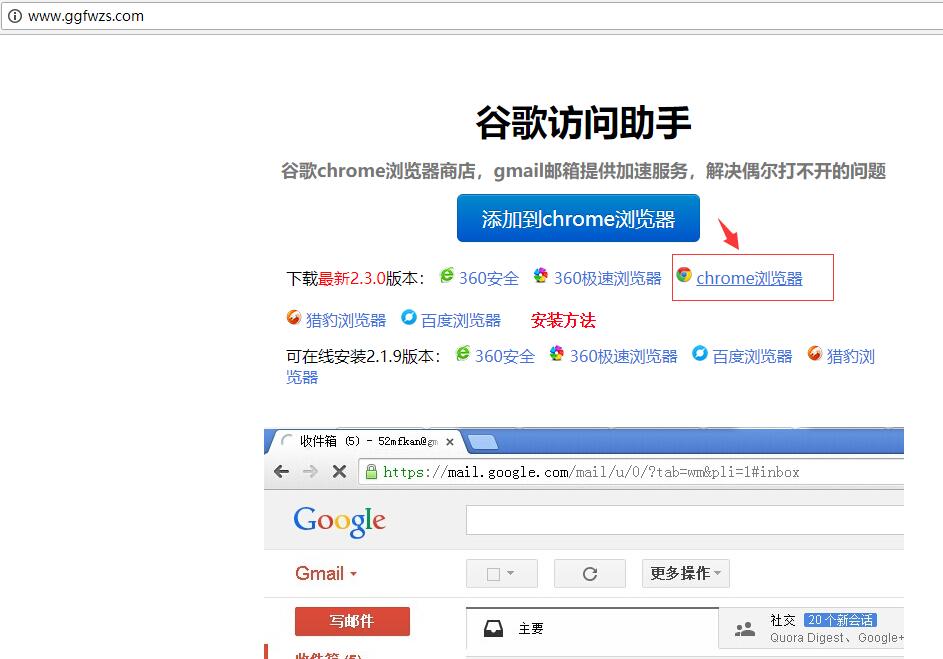The image size is (943, 659).
Task: Open 360极速浏览器 link in 2.1.9 row
Action: pos(623,357)
